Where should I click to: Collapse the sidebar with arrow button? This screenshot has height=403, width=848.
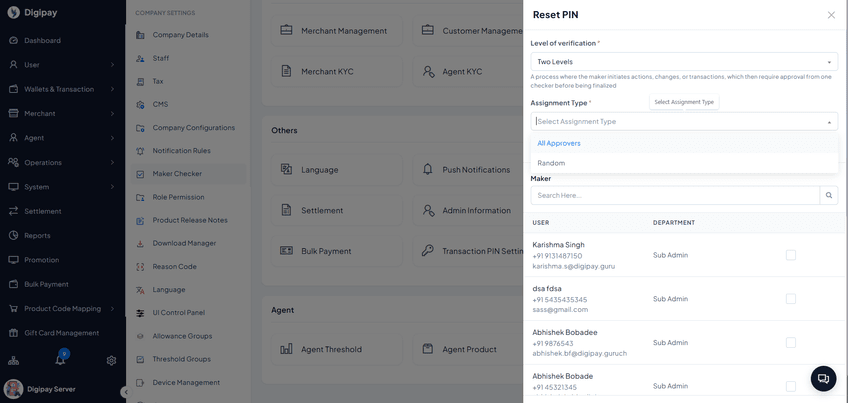tap(125, 392)
